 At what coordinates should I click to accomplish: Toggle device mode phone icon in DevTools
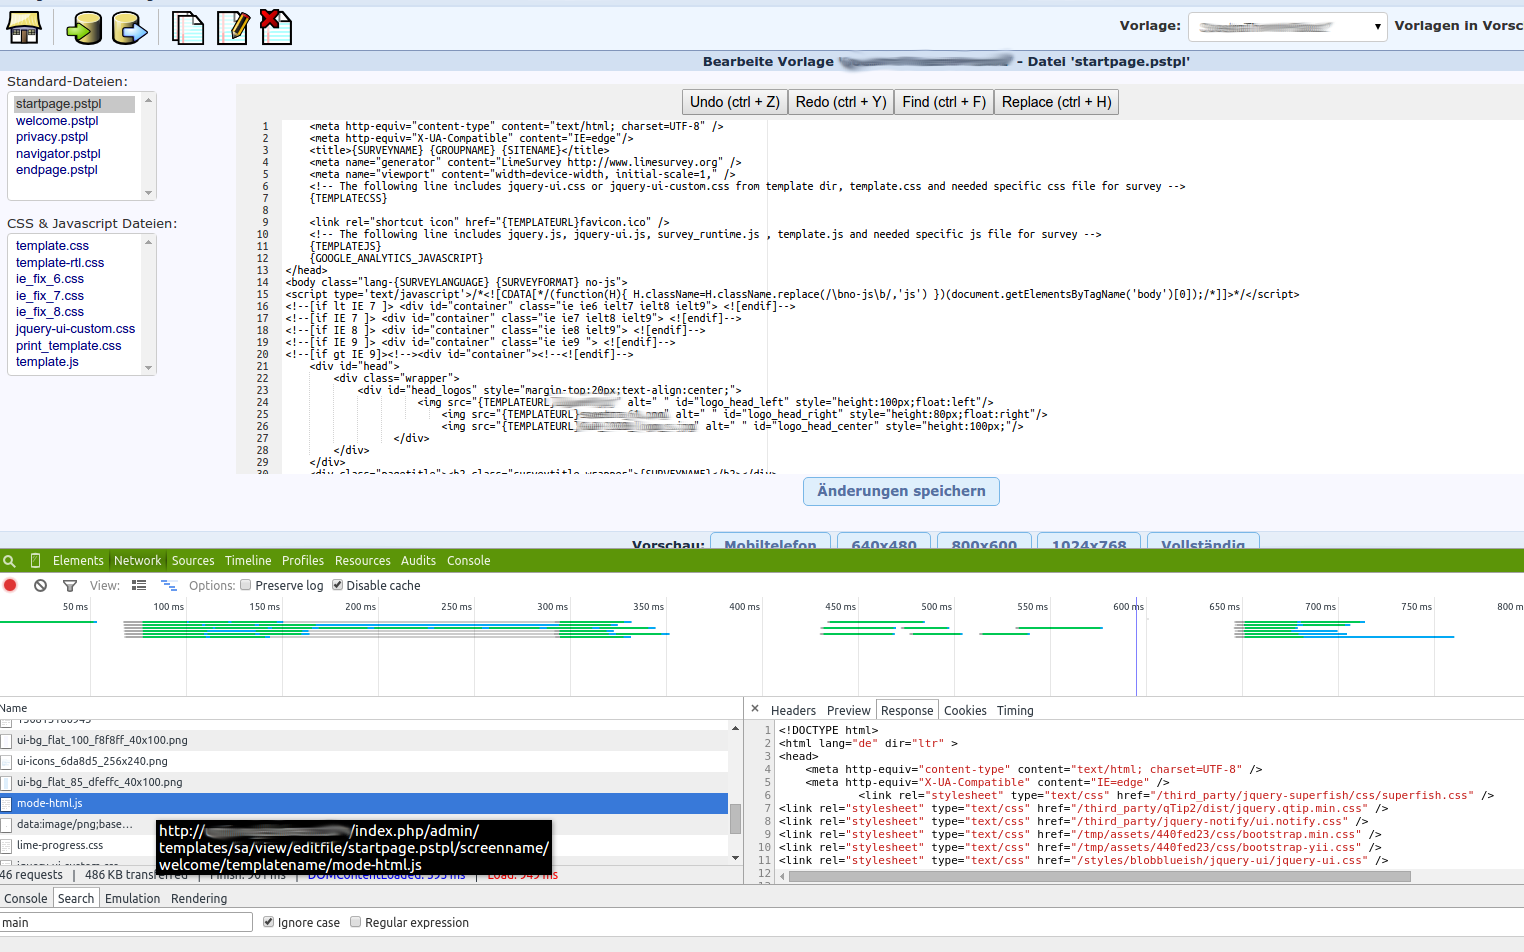[36, 561]
